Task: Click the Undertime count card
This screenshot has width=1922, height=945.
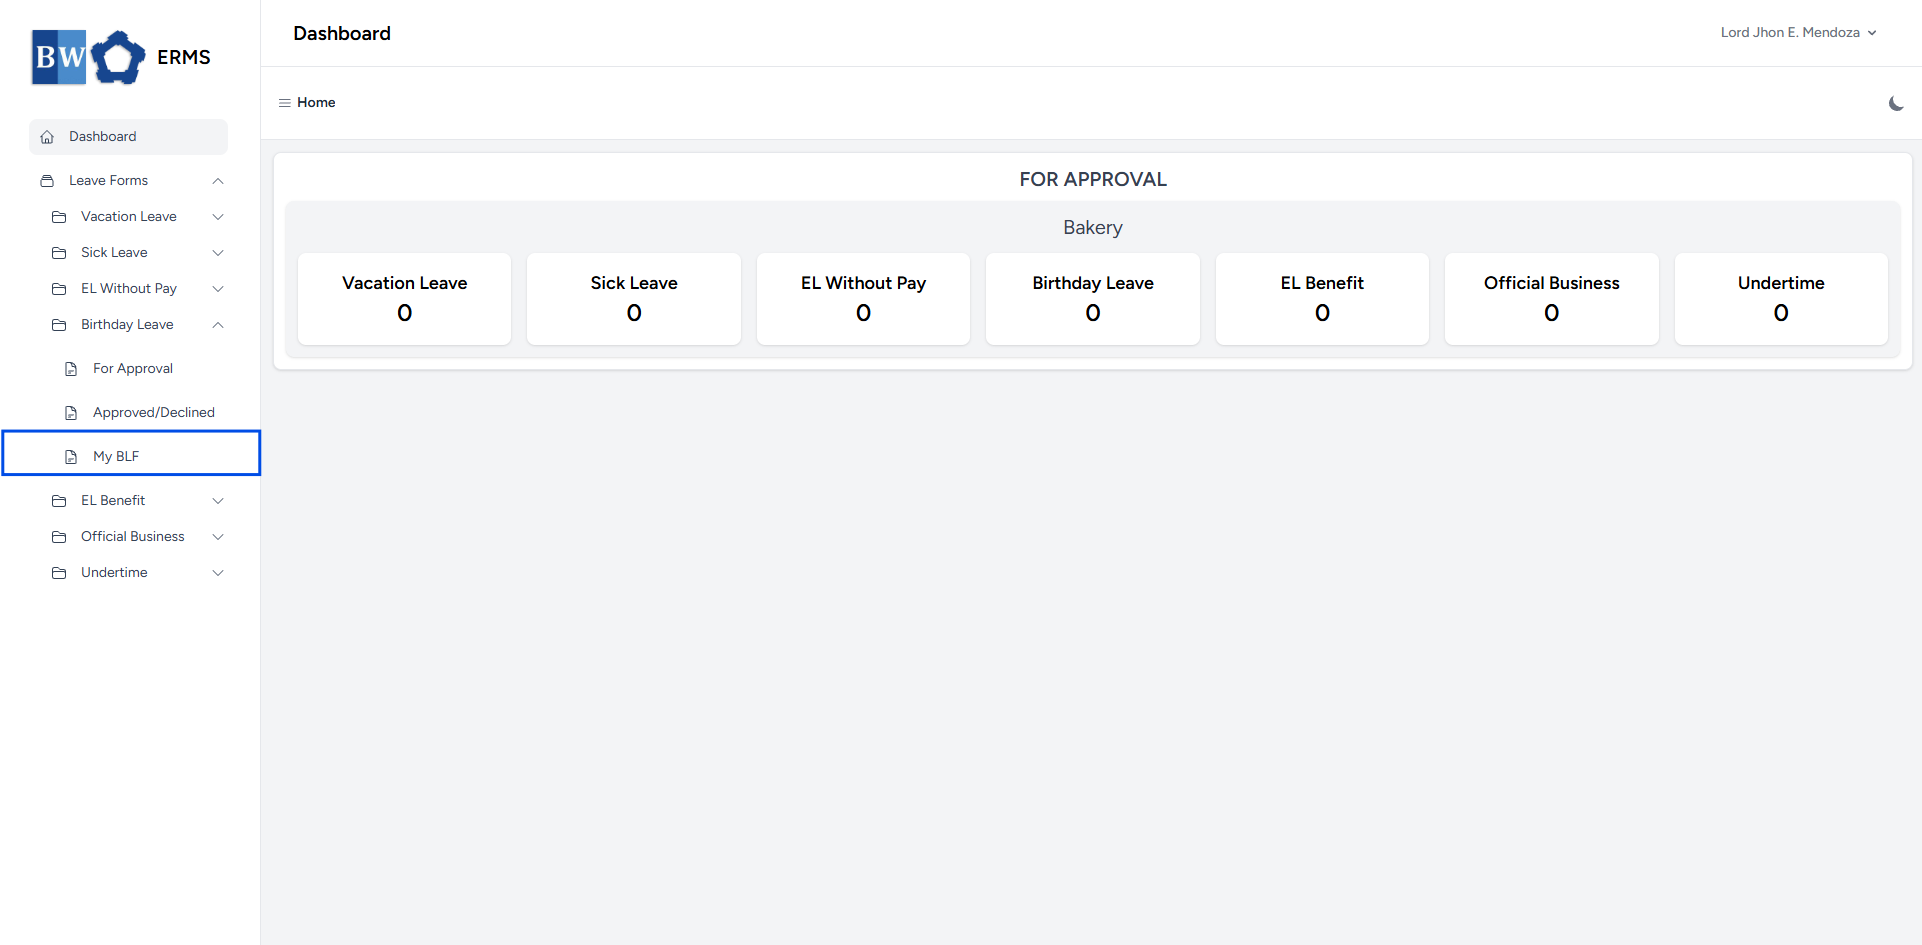Action: 1781,299
